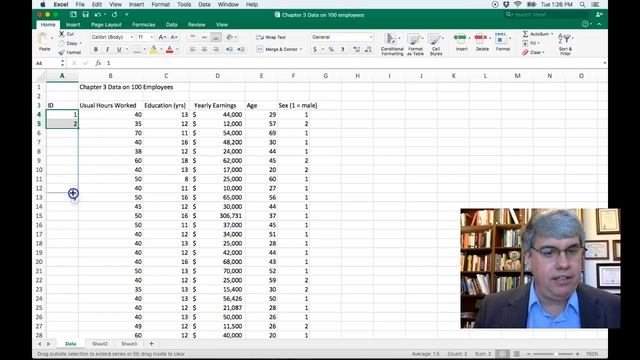Click the Format cells icon in Cells group
The image size is (640, 360).
click(x=501, y=39)
